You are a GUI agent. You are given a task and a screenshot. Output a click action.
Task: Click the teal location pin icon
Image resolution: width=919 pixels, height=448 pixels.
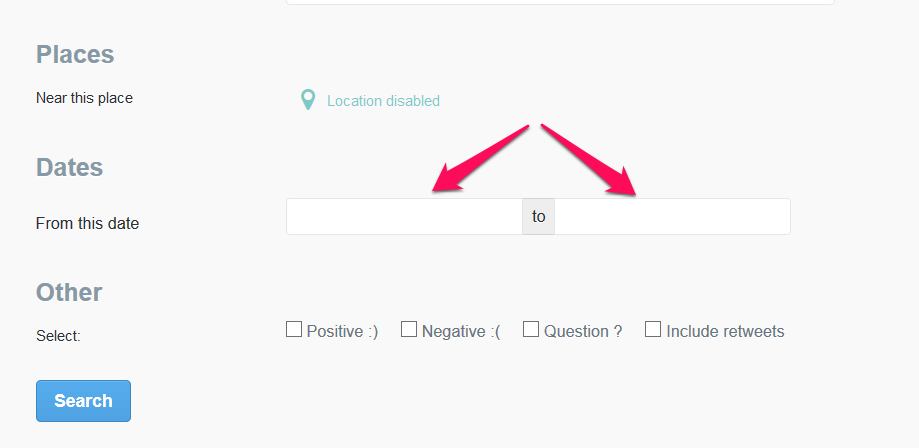(308, 100)
